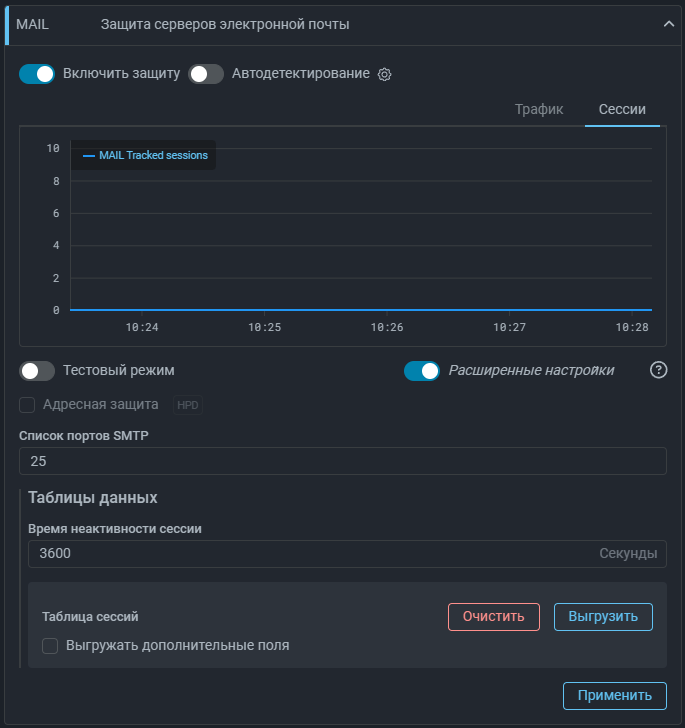
Task: Click the help question mark icon
Action: click(x=658, y=370)
